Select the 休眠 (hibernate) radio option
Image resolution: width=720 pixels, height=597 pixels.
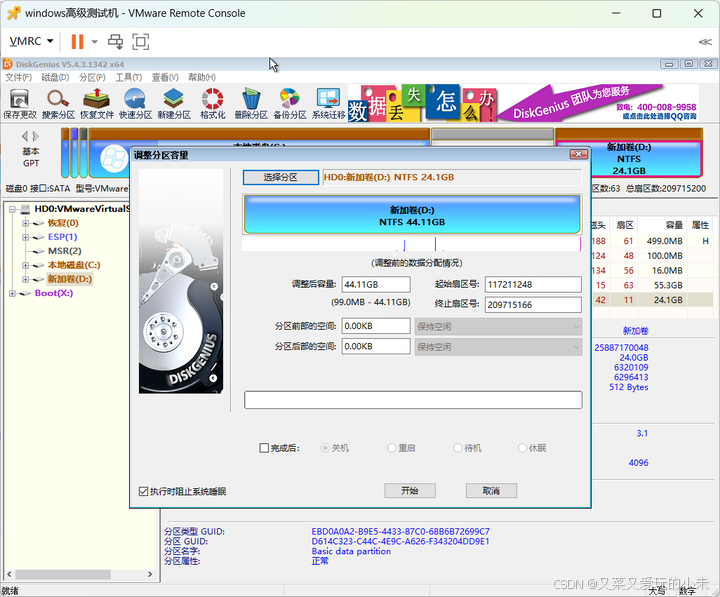[x=522, y=448]
